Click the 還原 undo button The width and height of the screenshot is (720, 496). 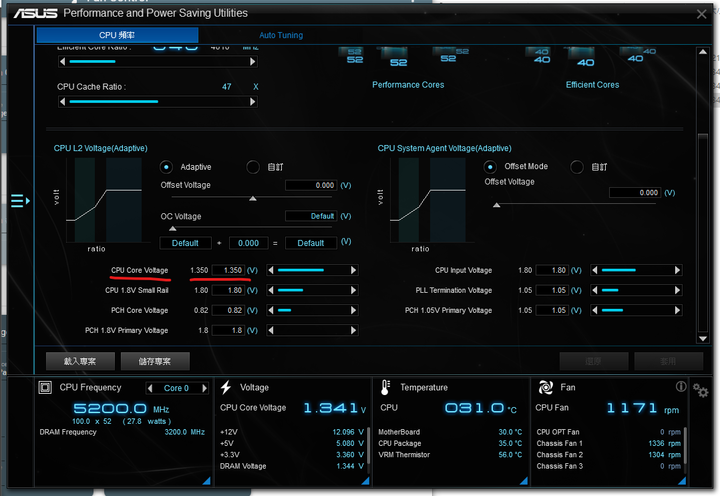coord(594,361)
